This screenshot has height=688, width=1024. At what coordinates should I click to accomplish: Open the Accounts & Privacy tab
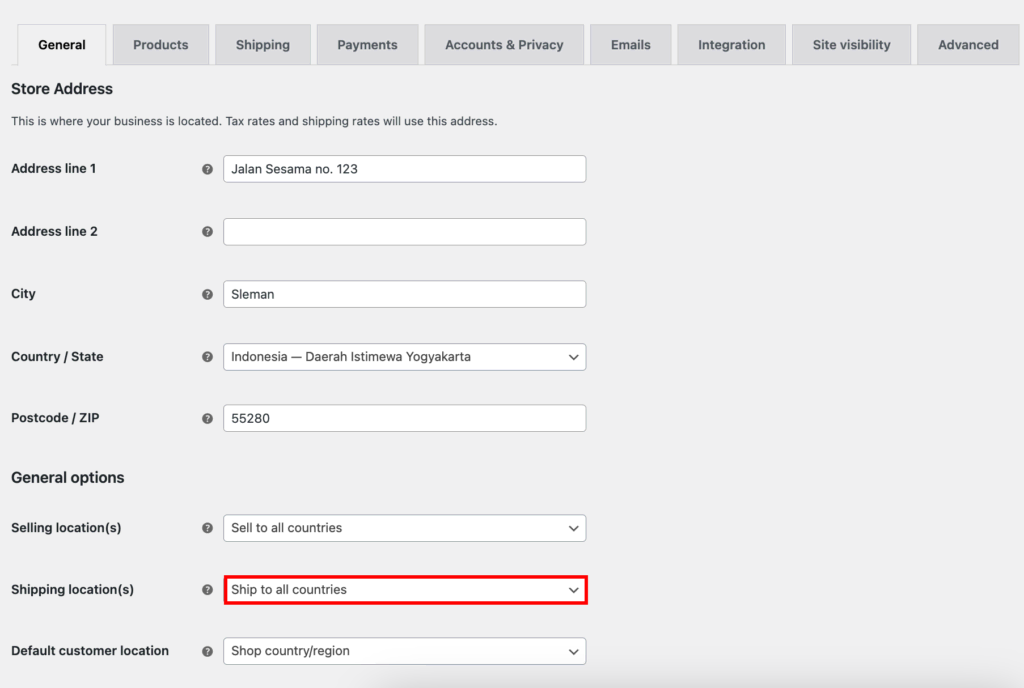(504, 45)
